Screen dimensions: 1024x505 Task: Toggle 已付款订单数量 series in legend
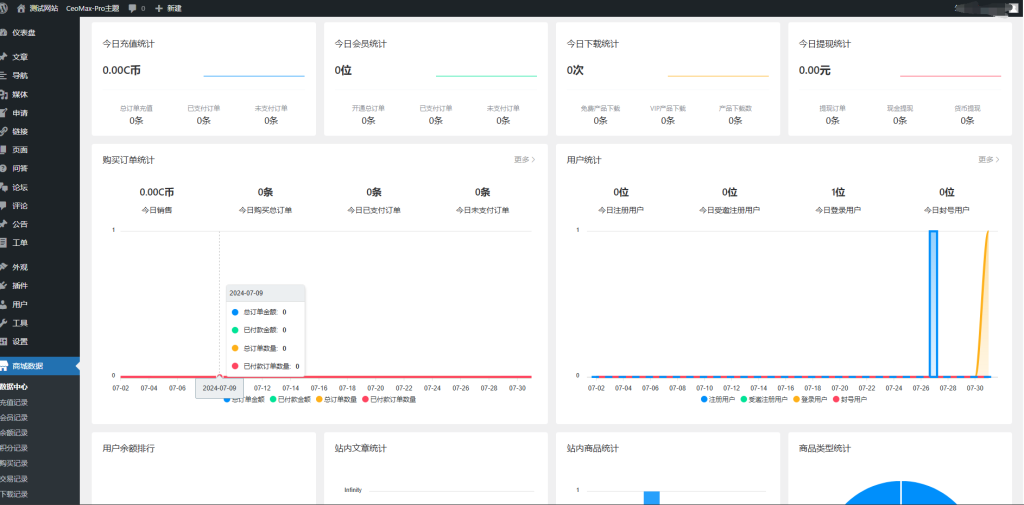[389, 399]
